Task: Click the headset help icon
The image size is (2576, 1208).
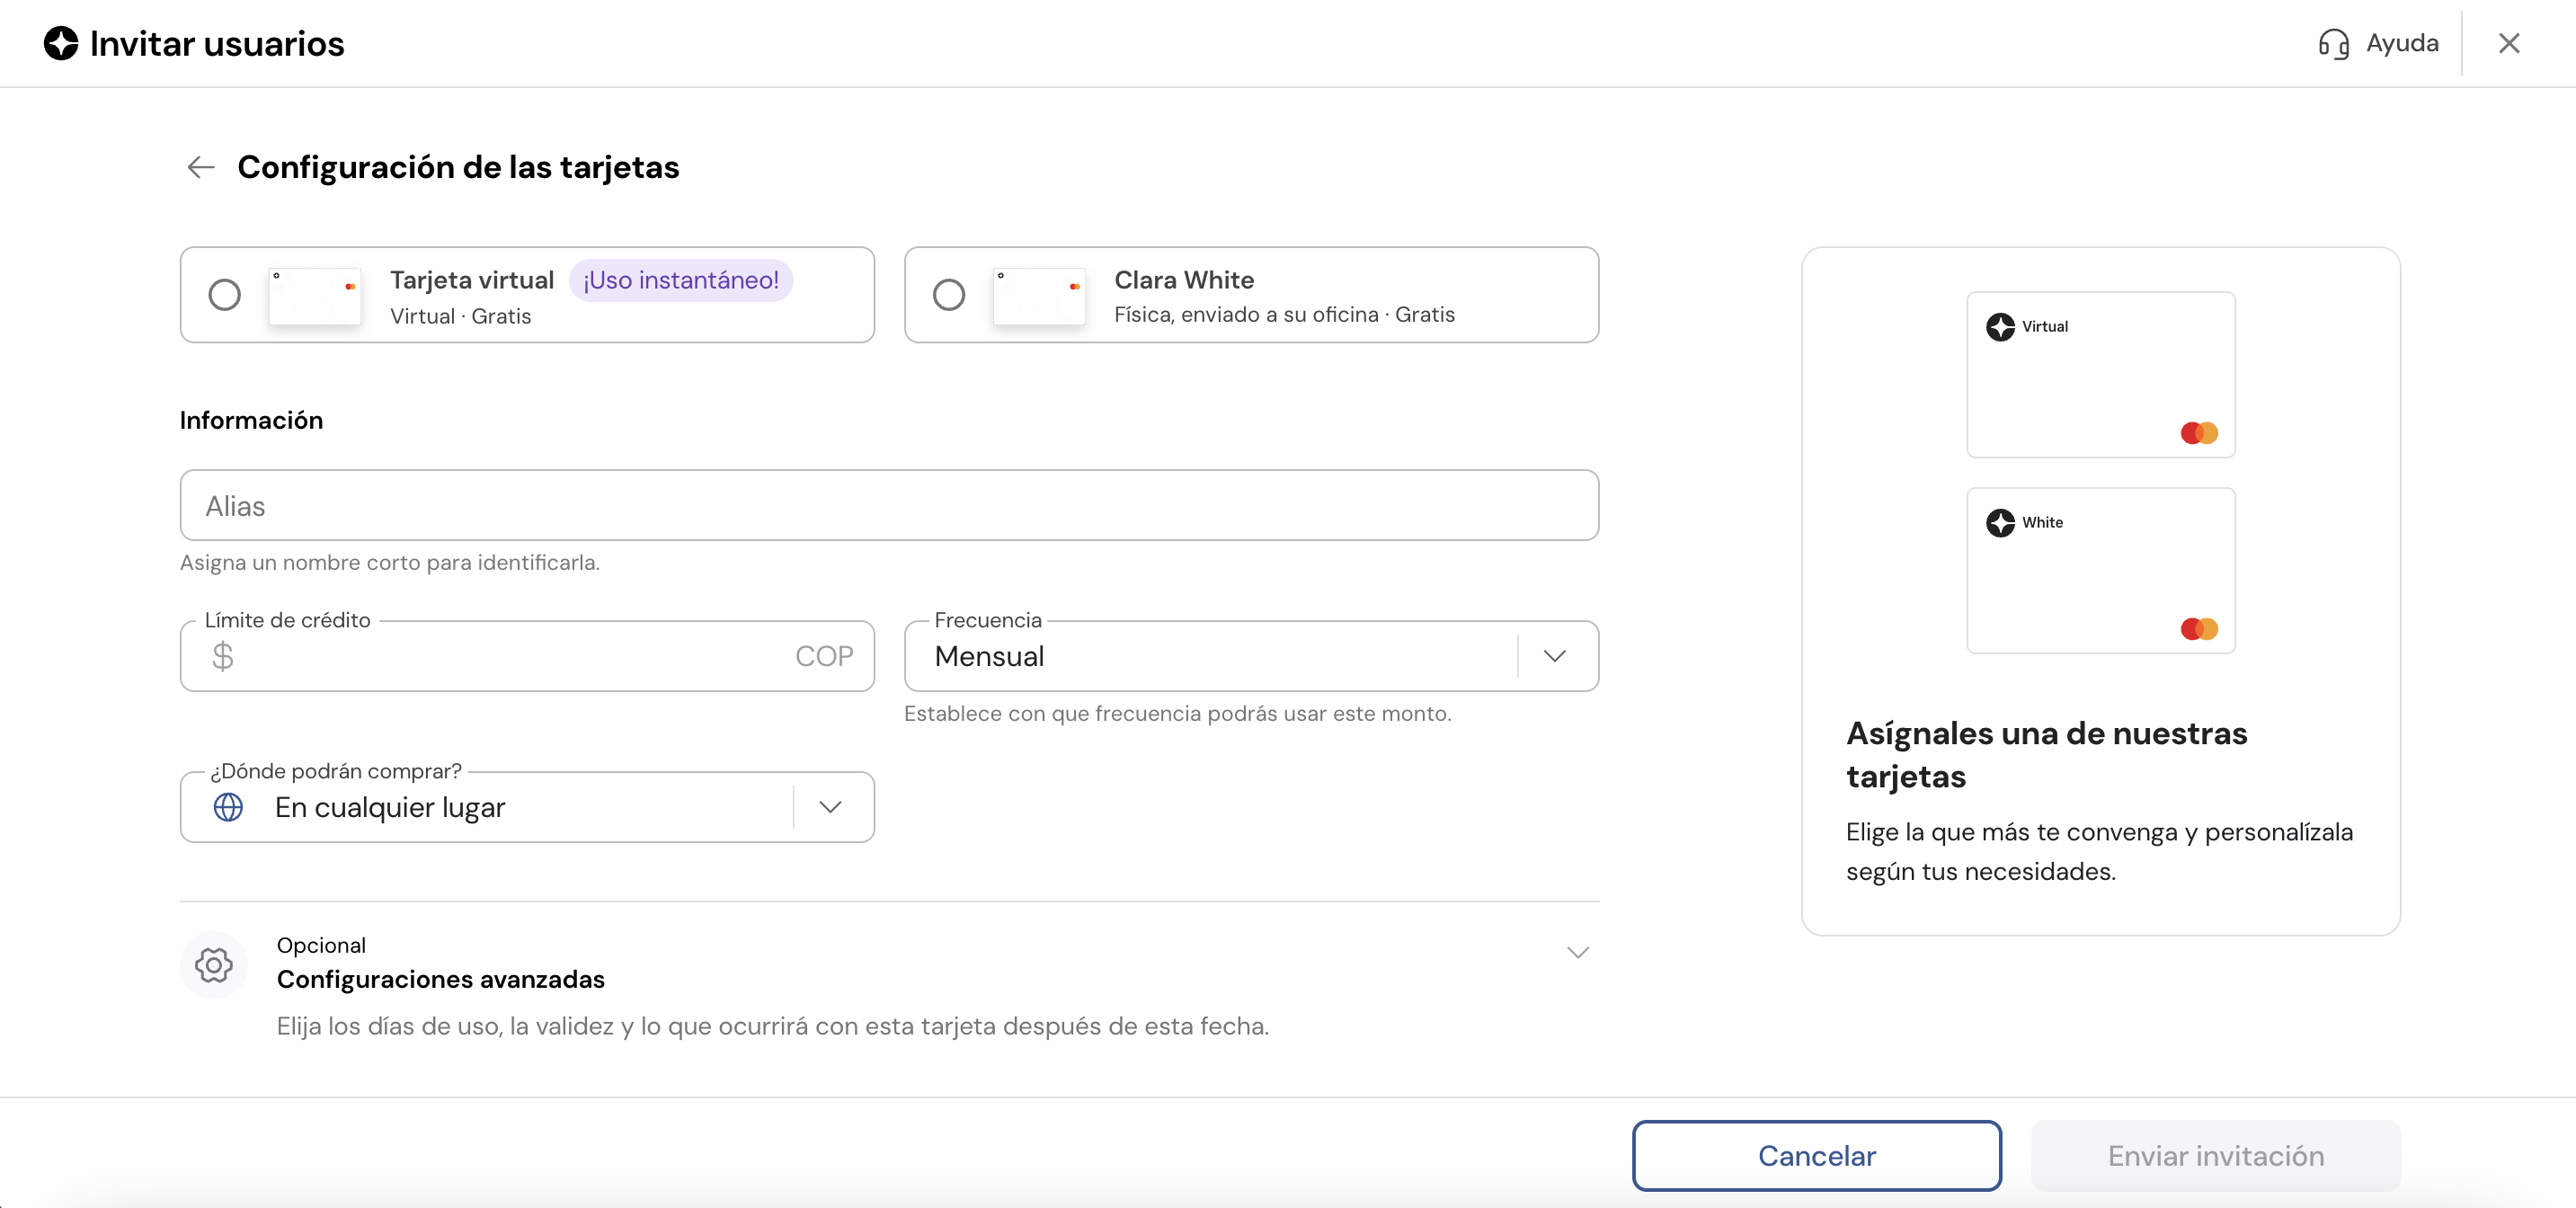Action: click(2333, 44)
